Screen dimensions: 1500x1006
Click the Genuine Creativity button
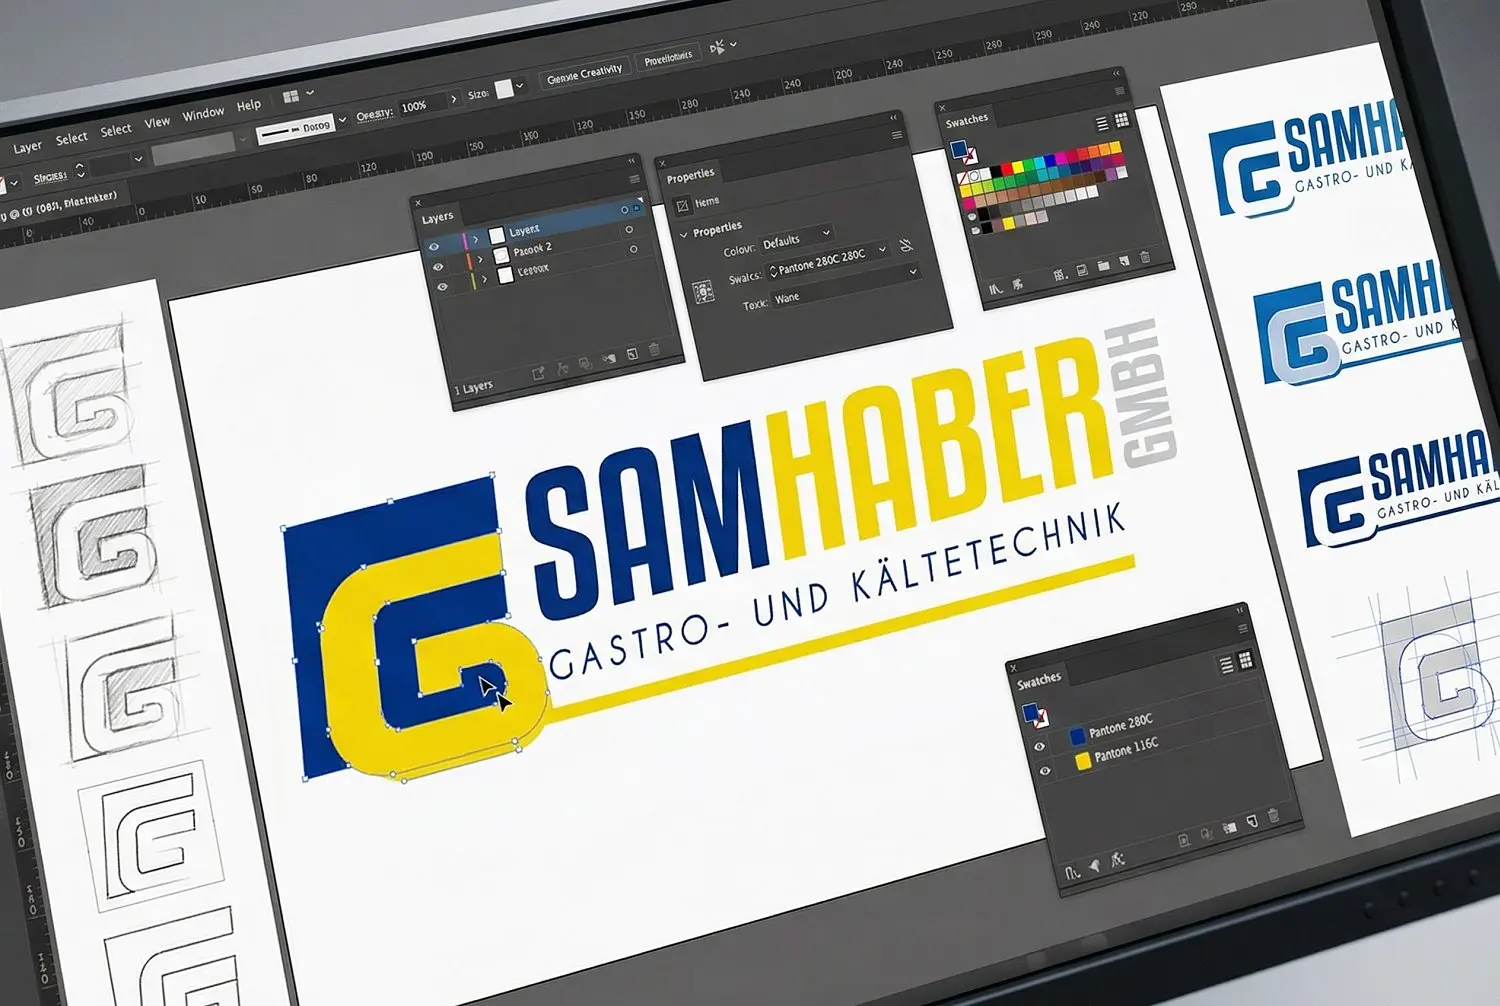[584, 70]
